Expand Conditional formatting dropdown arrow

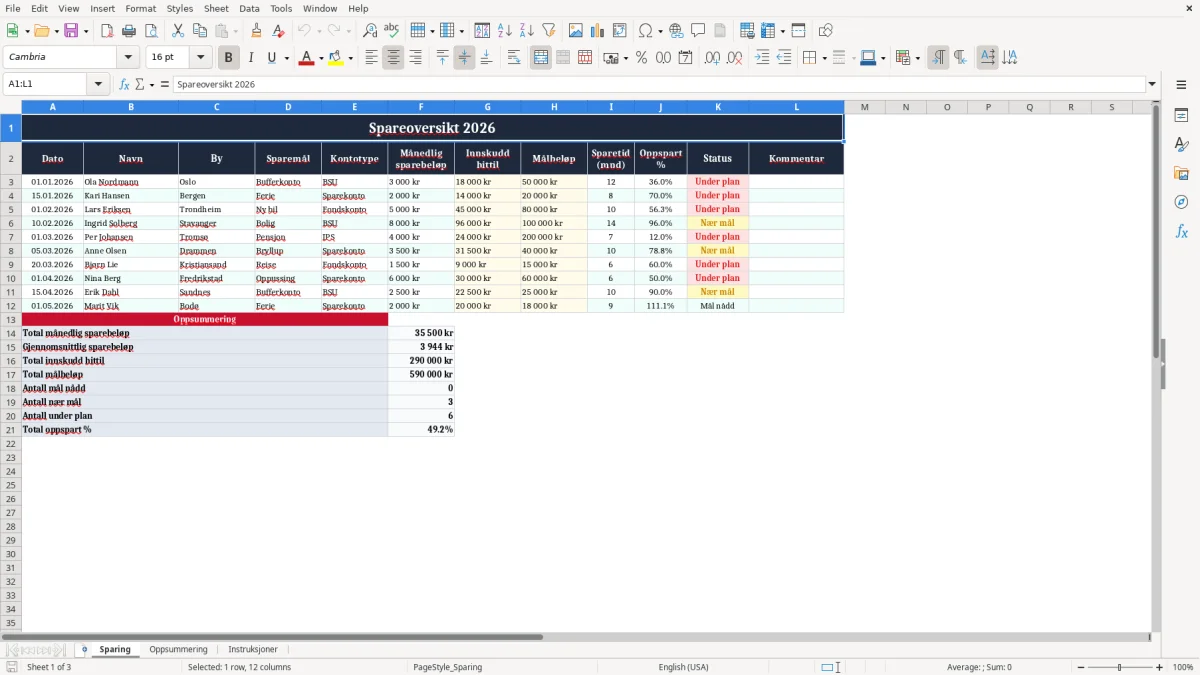point(917,58)
